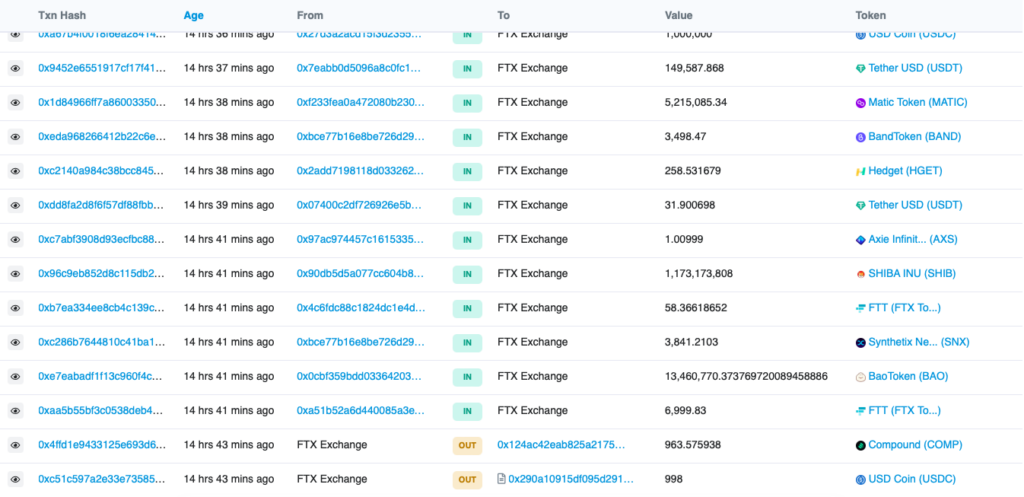Click the SHIBA INU logo icon
This screenshot has height=497, width=1024.
coord(861,274)
